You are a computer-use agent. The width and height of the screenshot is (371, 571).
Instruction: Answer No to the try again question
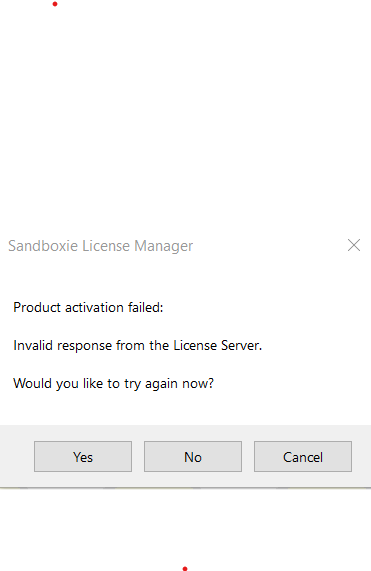(x=193, y=456)
